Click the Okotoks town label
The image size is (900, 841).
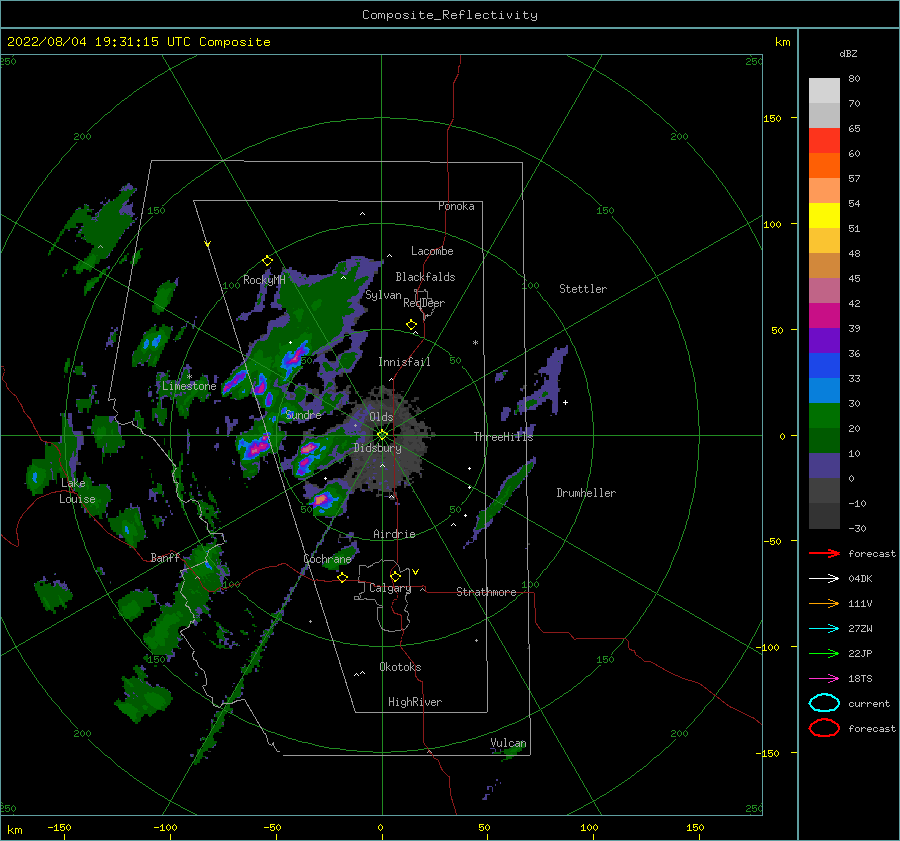pyautogui.click(x=400, y=667)
